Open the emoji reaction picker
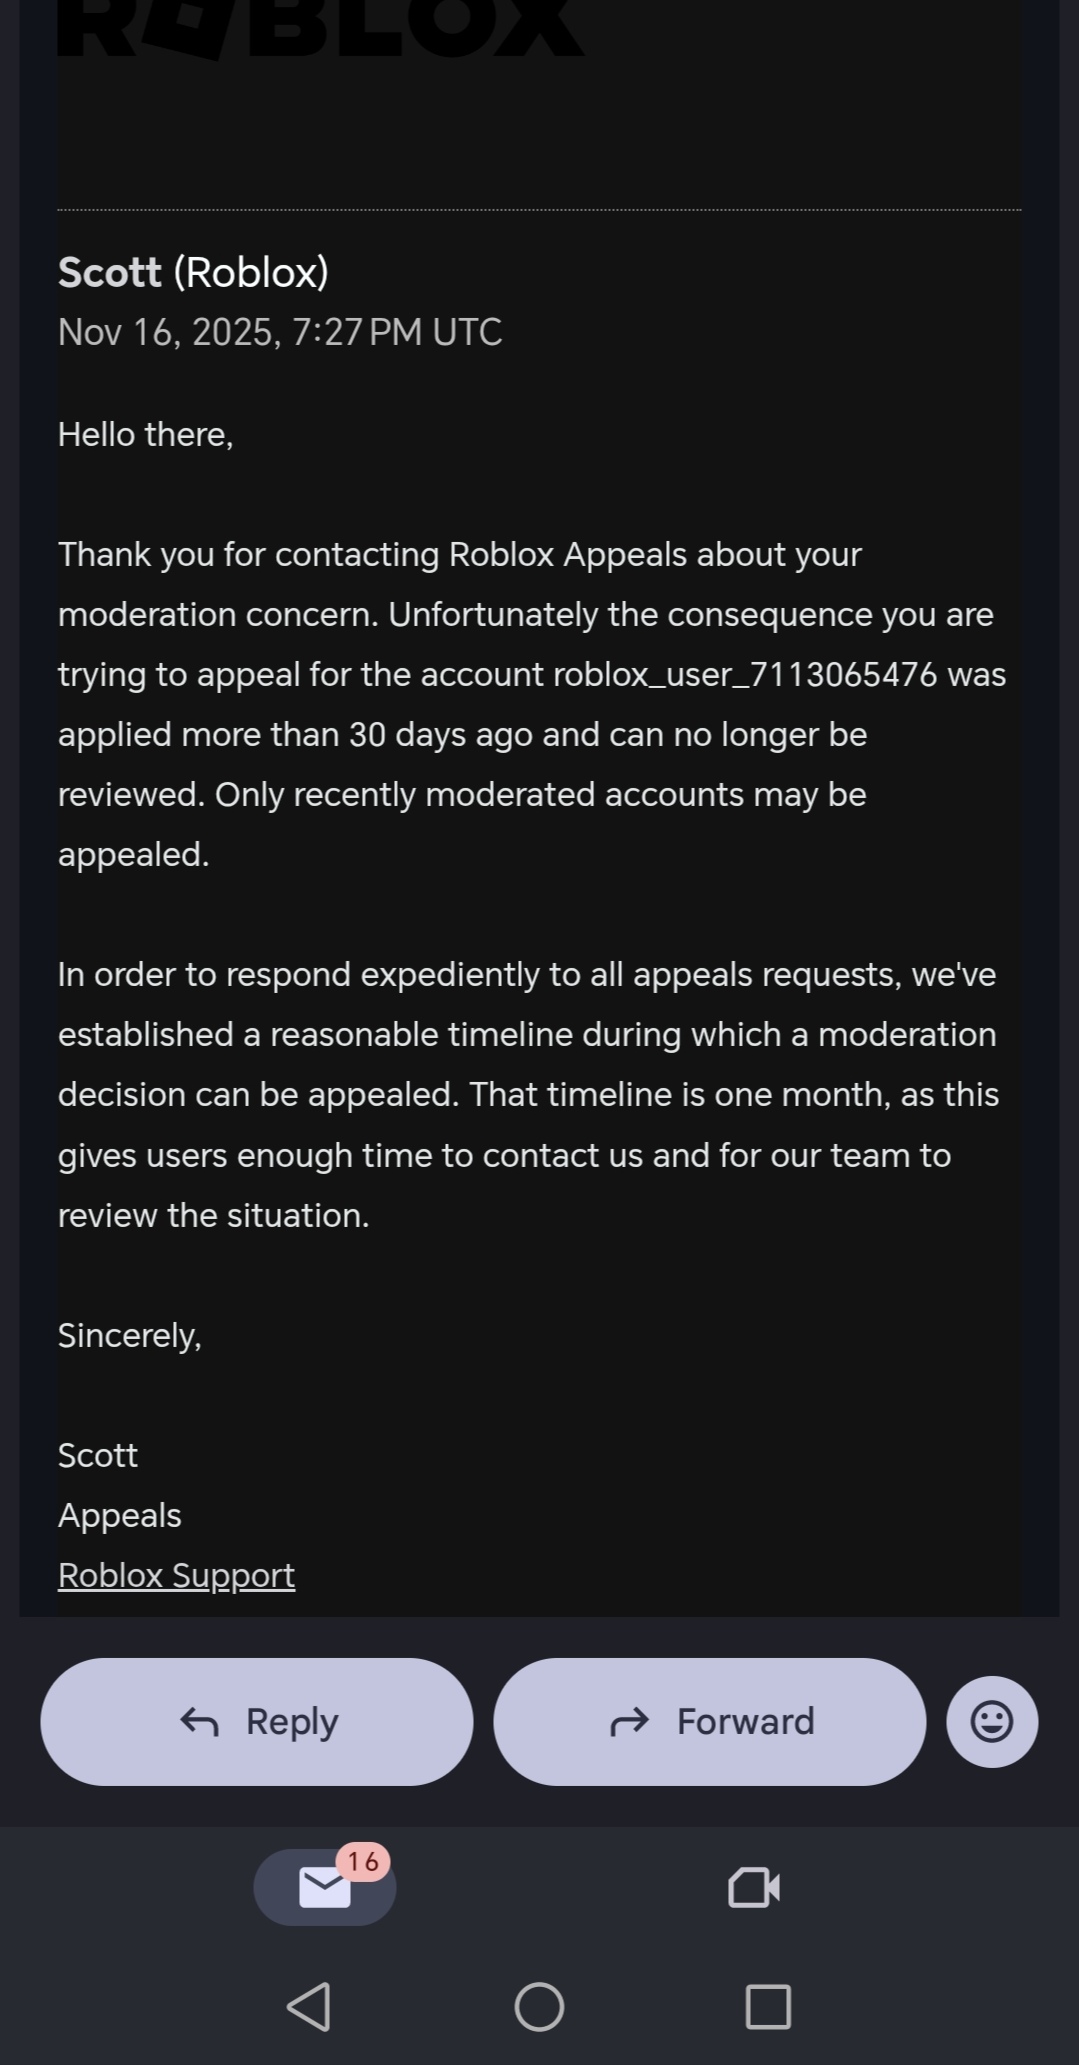 (991, 1721)
